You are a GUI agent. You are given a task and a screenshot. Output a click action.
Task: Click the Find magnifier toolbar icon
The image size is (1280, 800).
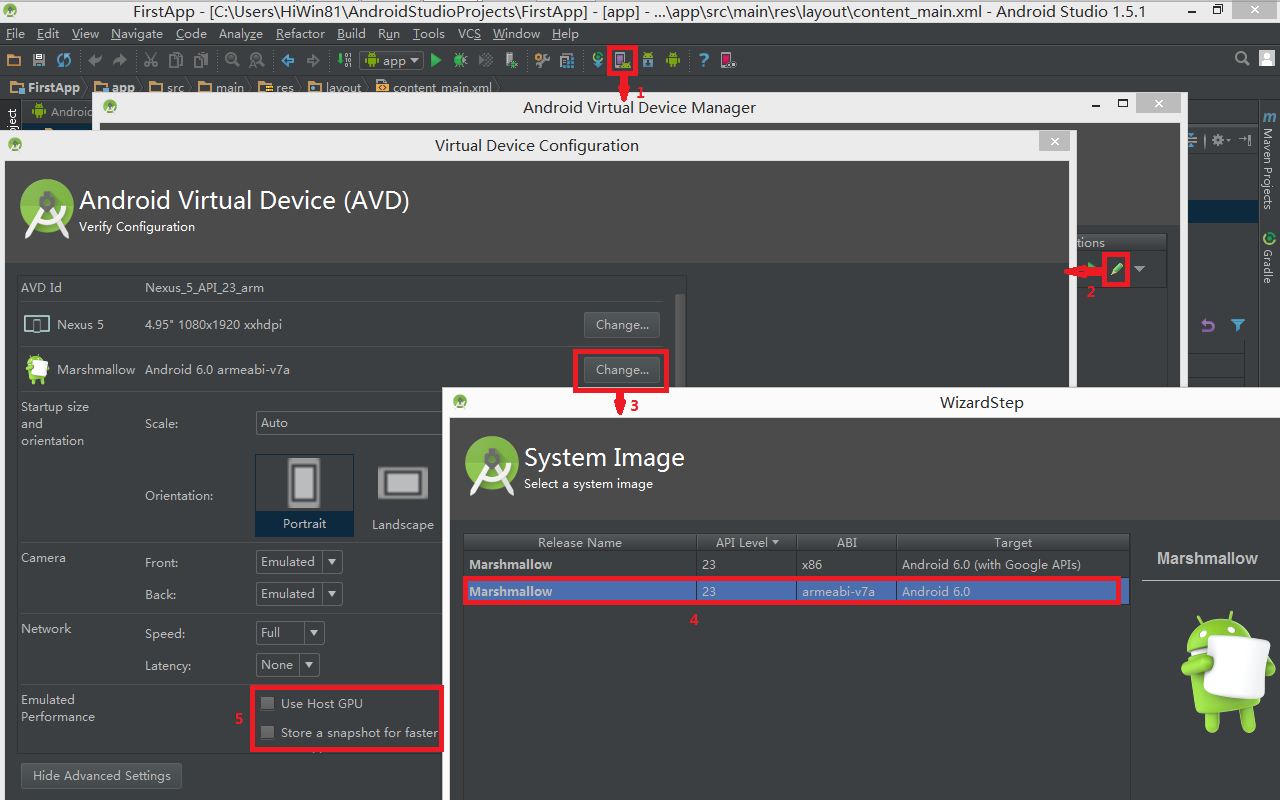[232, 61]
